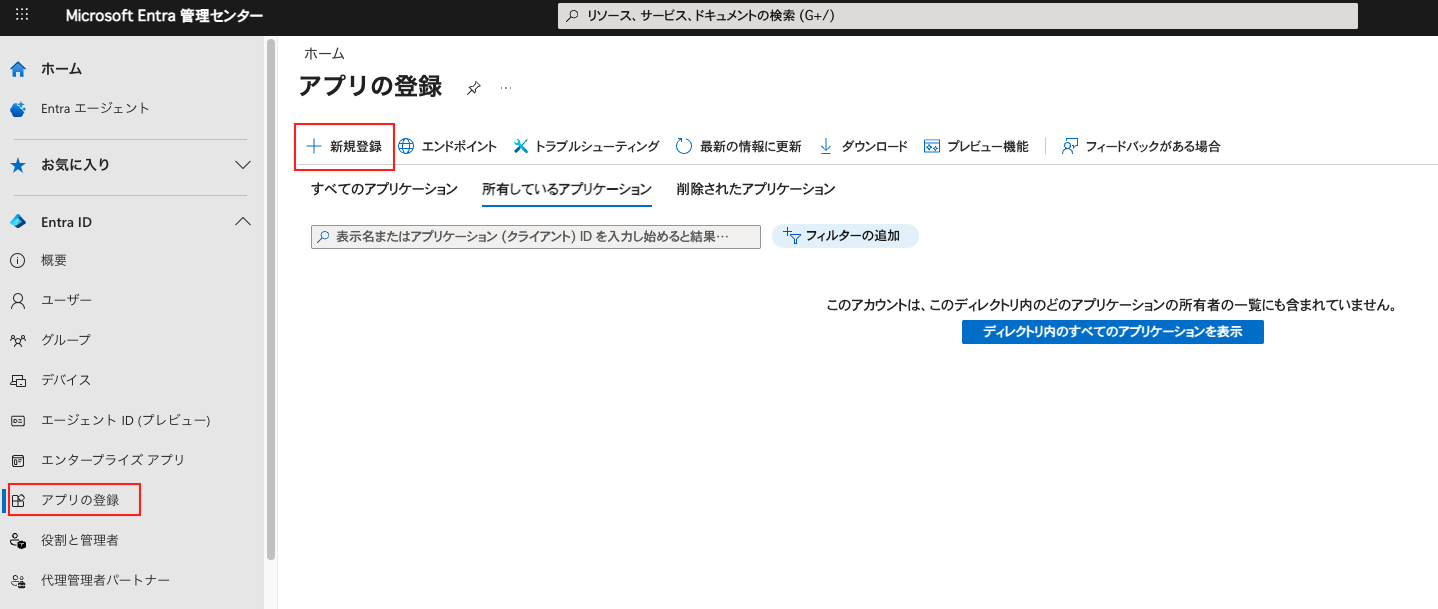The width and height of the screenshot is (1438, 609).
Task: Expand the お気に入り section chevron
Action: (x=242, y=165)
